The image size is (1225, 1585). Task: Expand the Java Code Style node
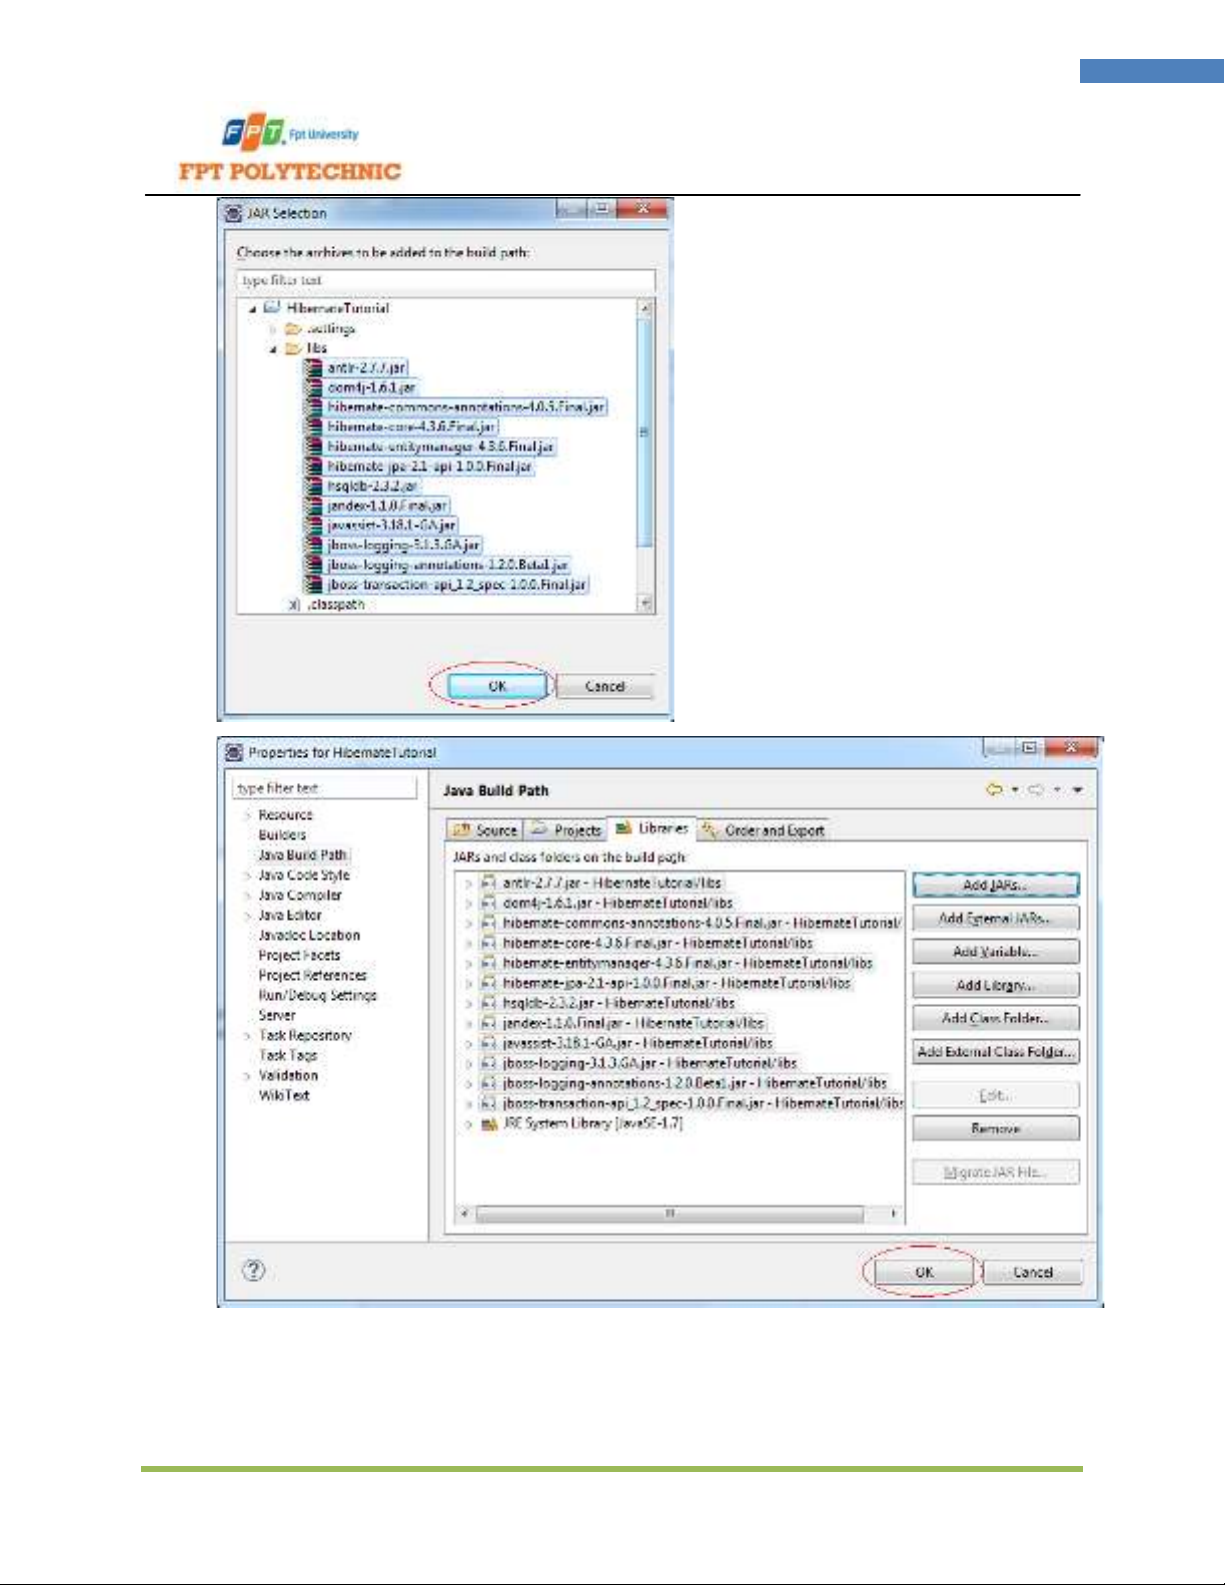(247, 876)
